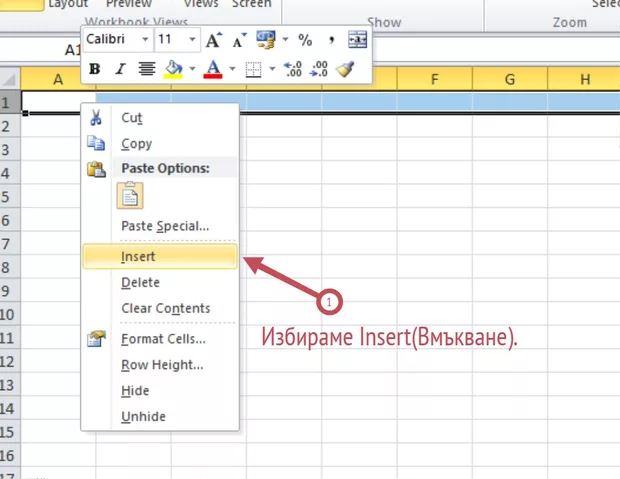Click the Copy pages icon

[x=96, y=143]
